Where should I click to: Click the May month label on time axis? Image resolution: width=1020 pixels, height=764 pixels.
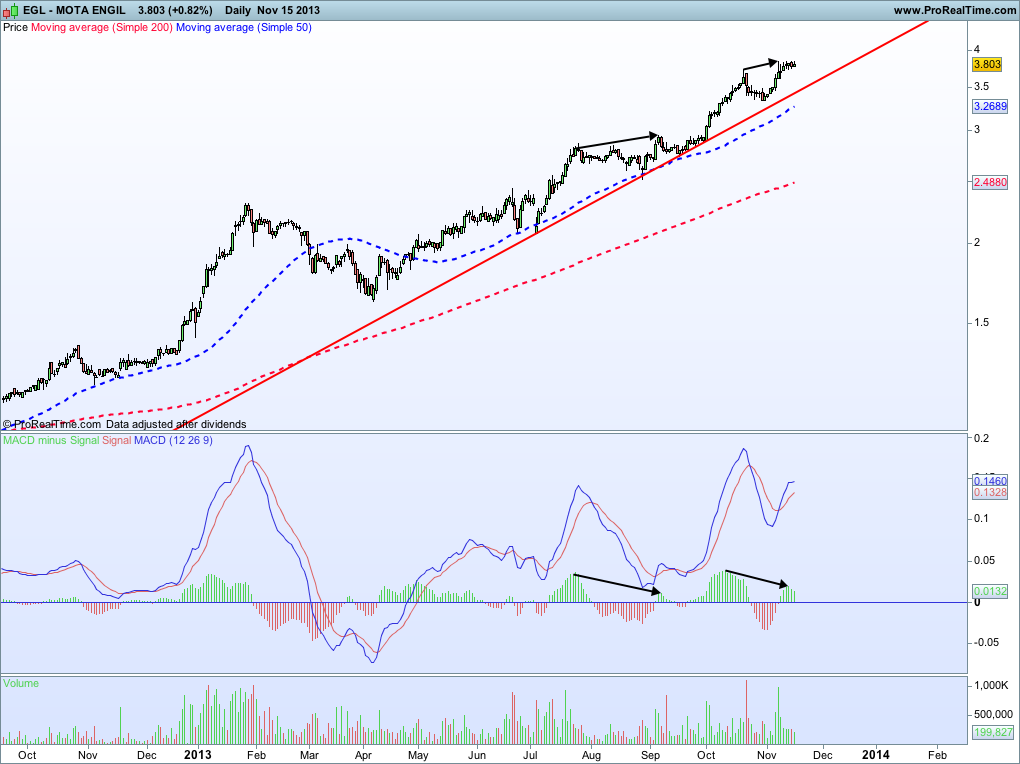(x=418, y=756)
